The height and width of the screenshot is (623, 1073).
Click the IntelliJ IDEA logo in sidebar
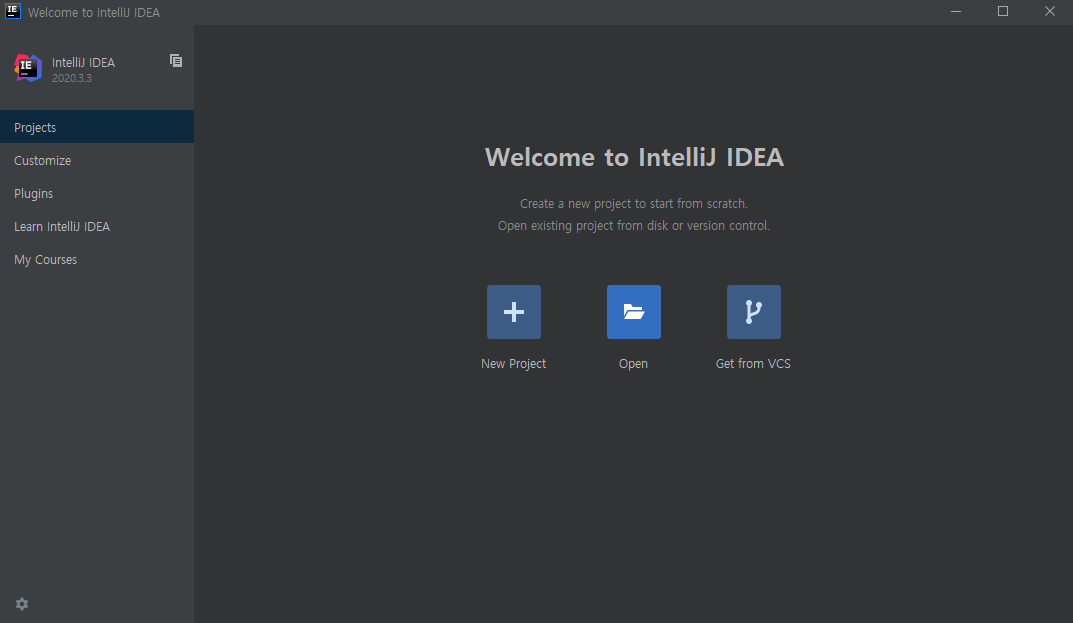coord(28,68)
